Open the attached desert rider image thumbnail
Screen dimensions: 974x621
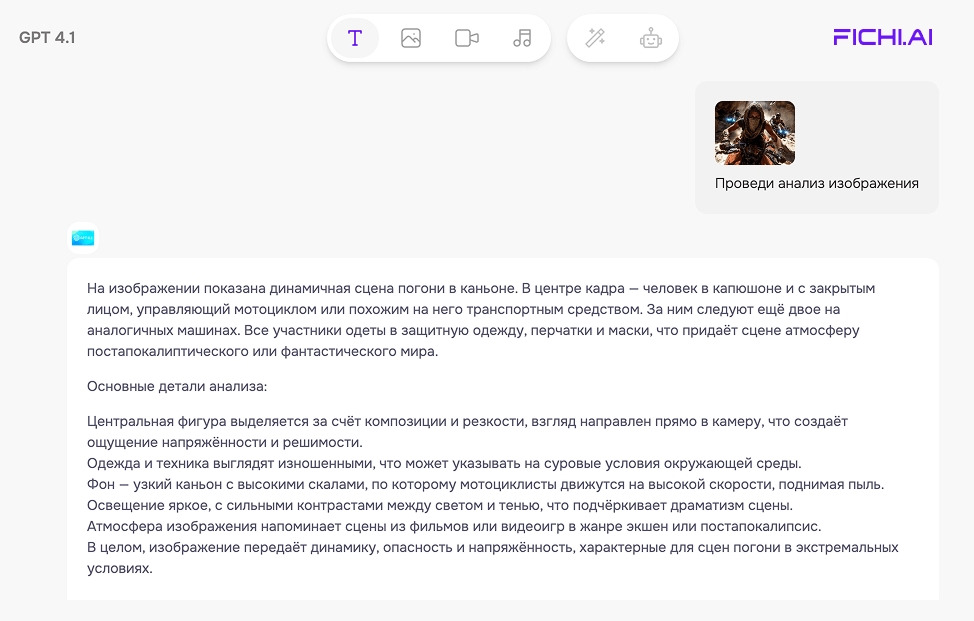(755, 133)
